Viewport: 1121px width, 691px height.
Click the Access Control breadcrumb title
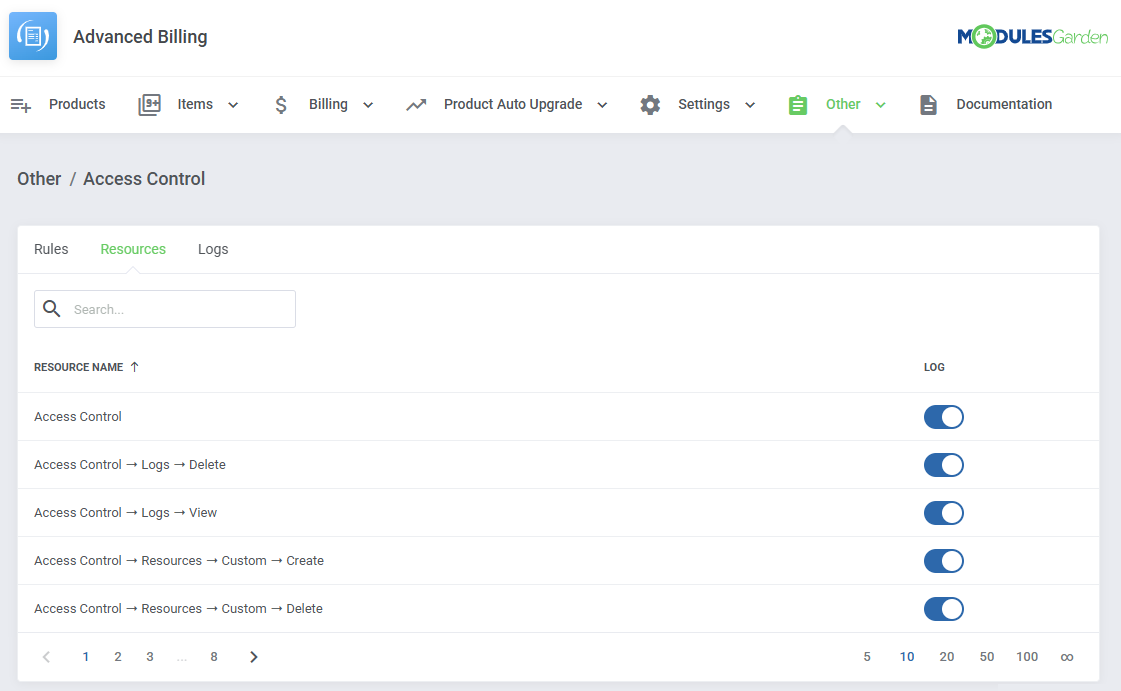click(x=144, y=179)
